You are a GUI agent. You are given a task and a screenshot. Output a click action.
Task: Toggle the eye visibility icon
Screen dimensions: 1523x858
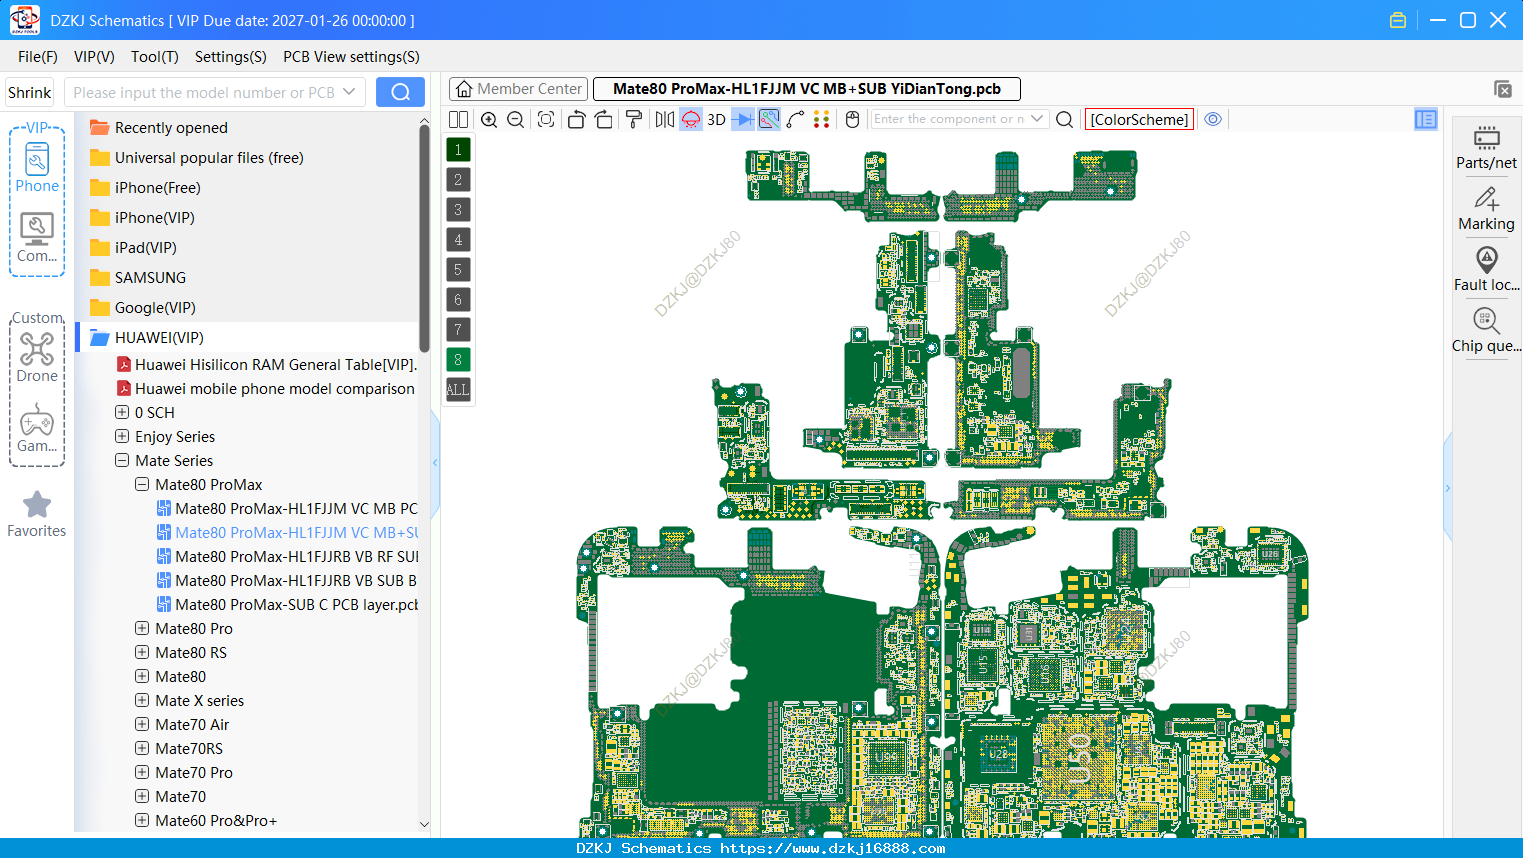1213,119
